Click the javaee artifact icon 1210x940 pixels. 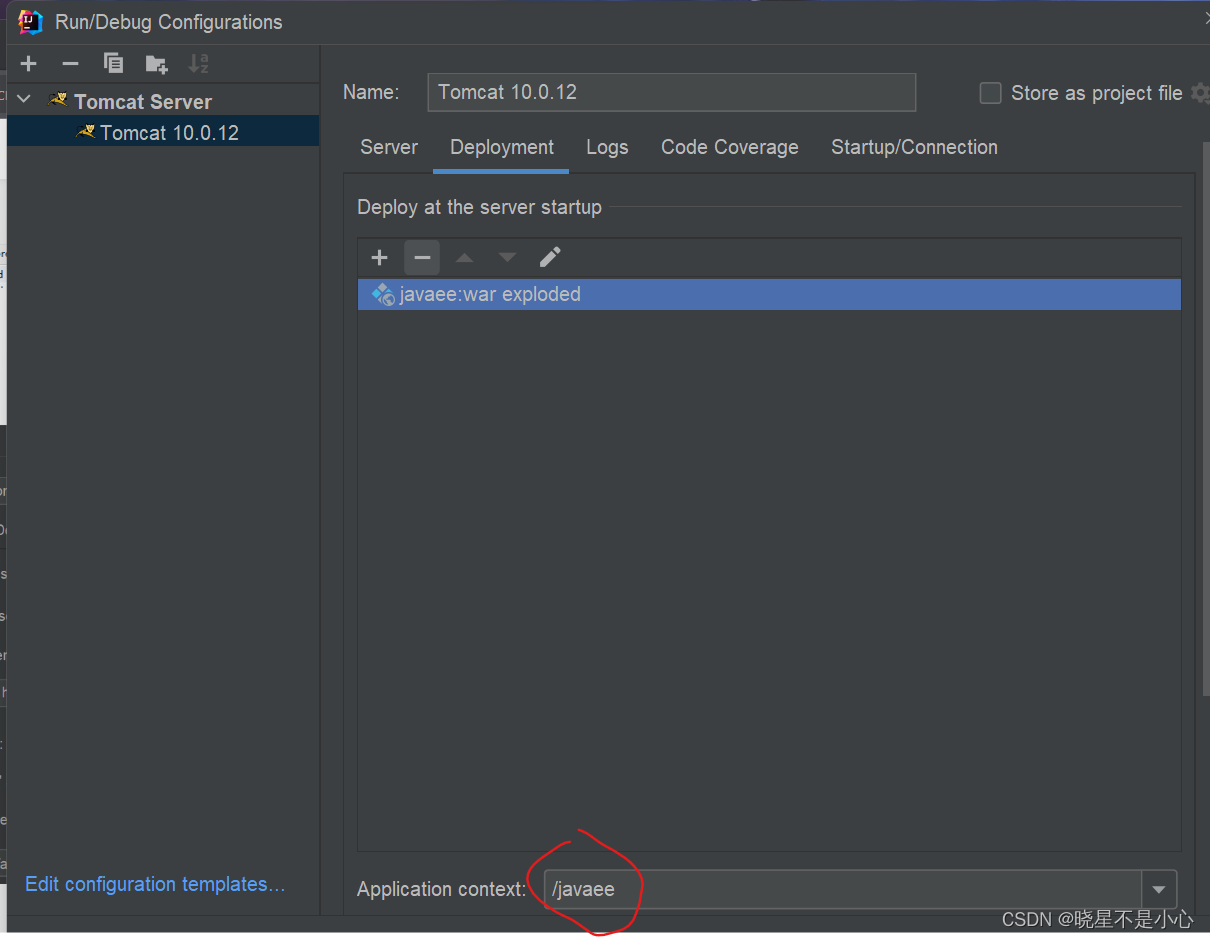coord(383,294)
